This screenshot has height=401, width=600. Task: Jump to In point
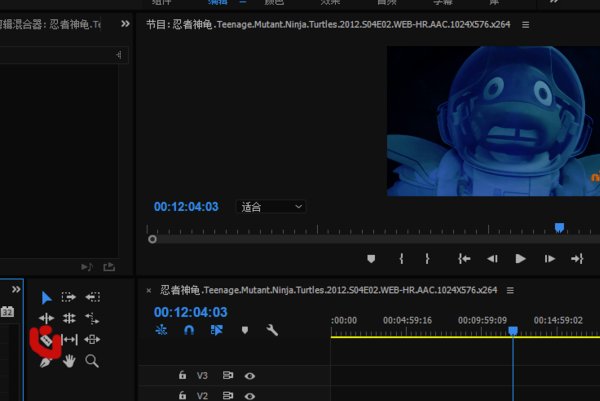pos(464,259)
